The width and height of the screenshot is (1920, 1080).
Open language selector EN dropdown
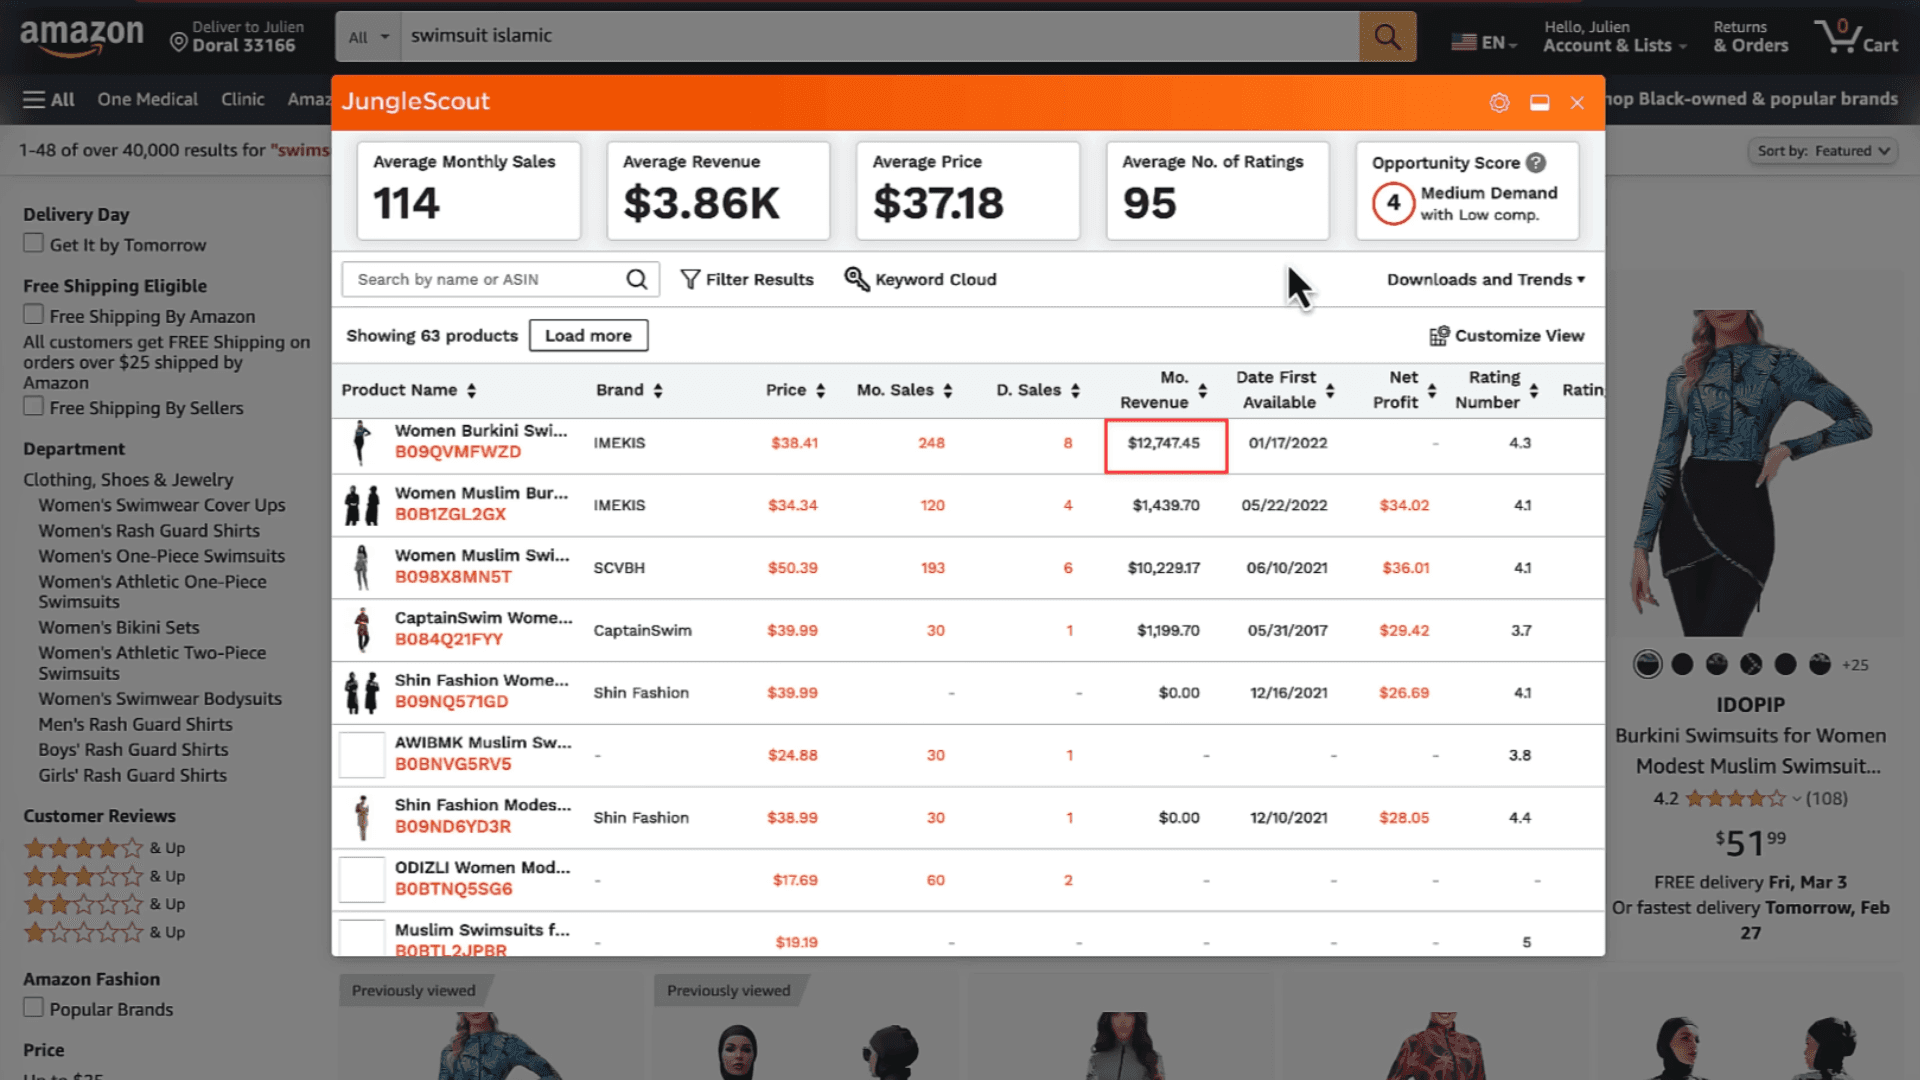1484,42
